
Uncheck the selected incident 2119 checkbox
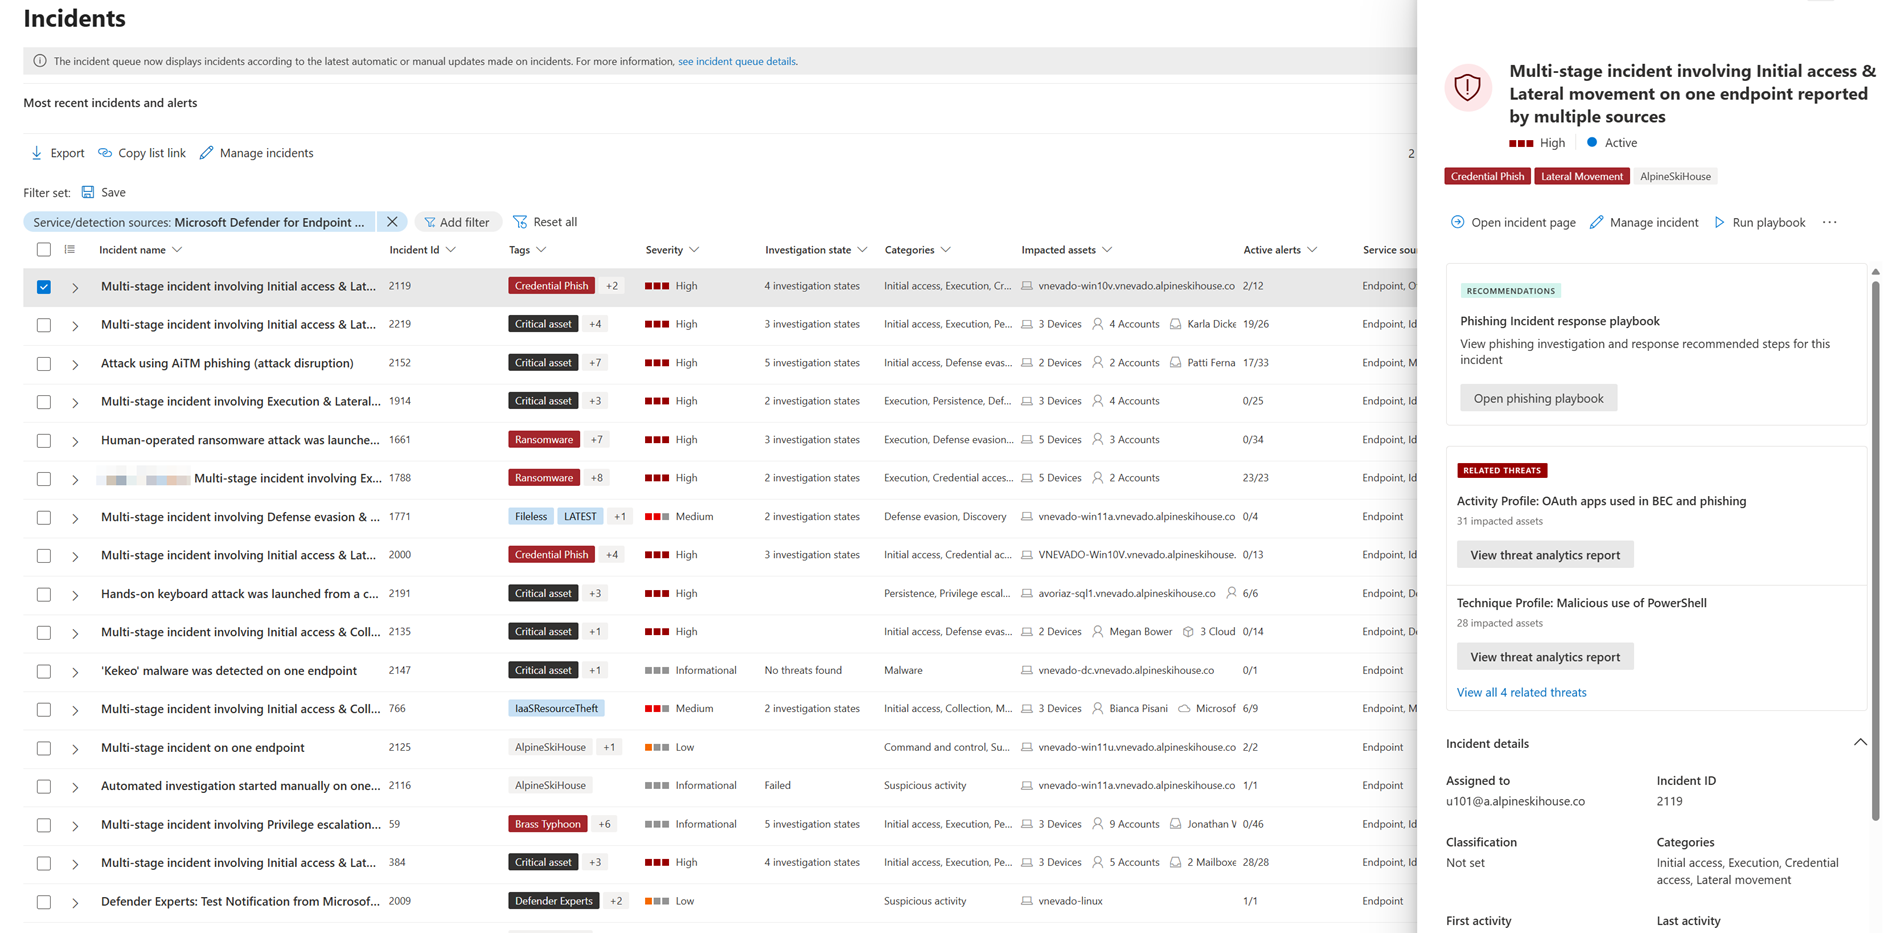(x=44, y=287)
